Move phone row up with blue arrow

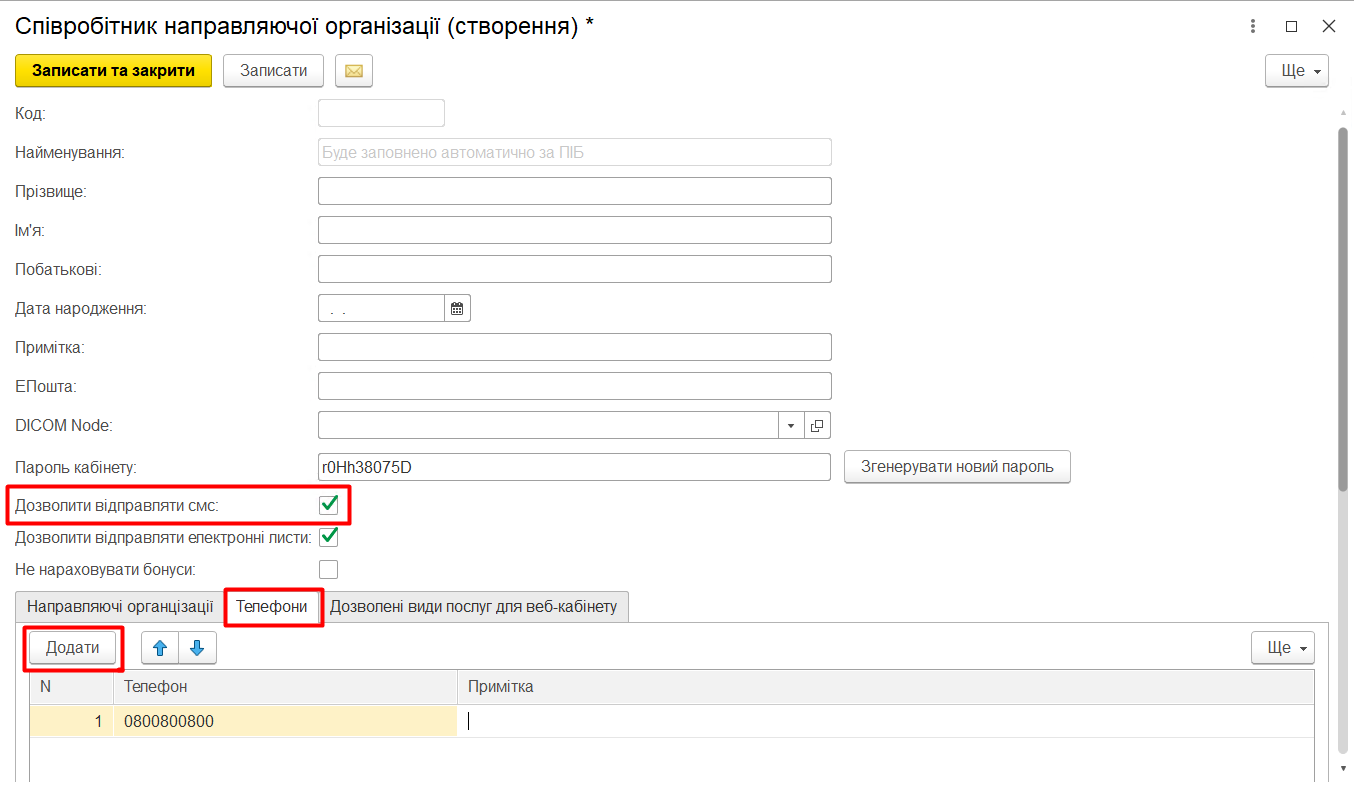[159, 648]
